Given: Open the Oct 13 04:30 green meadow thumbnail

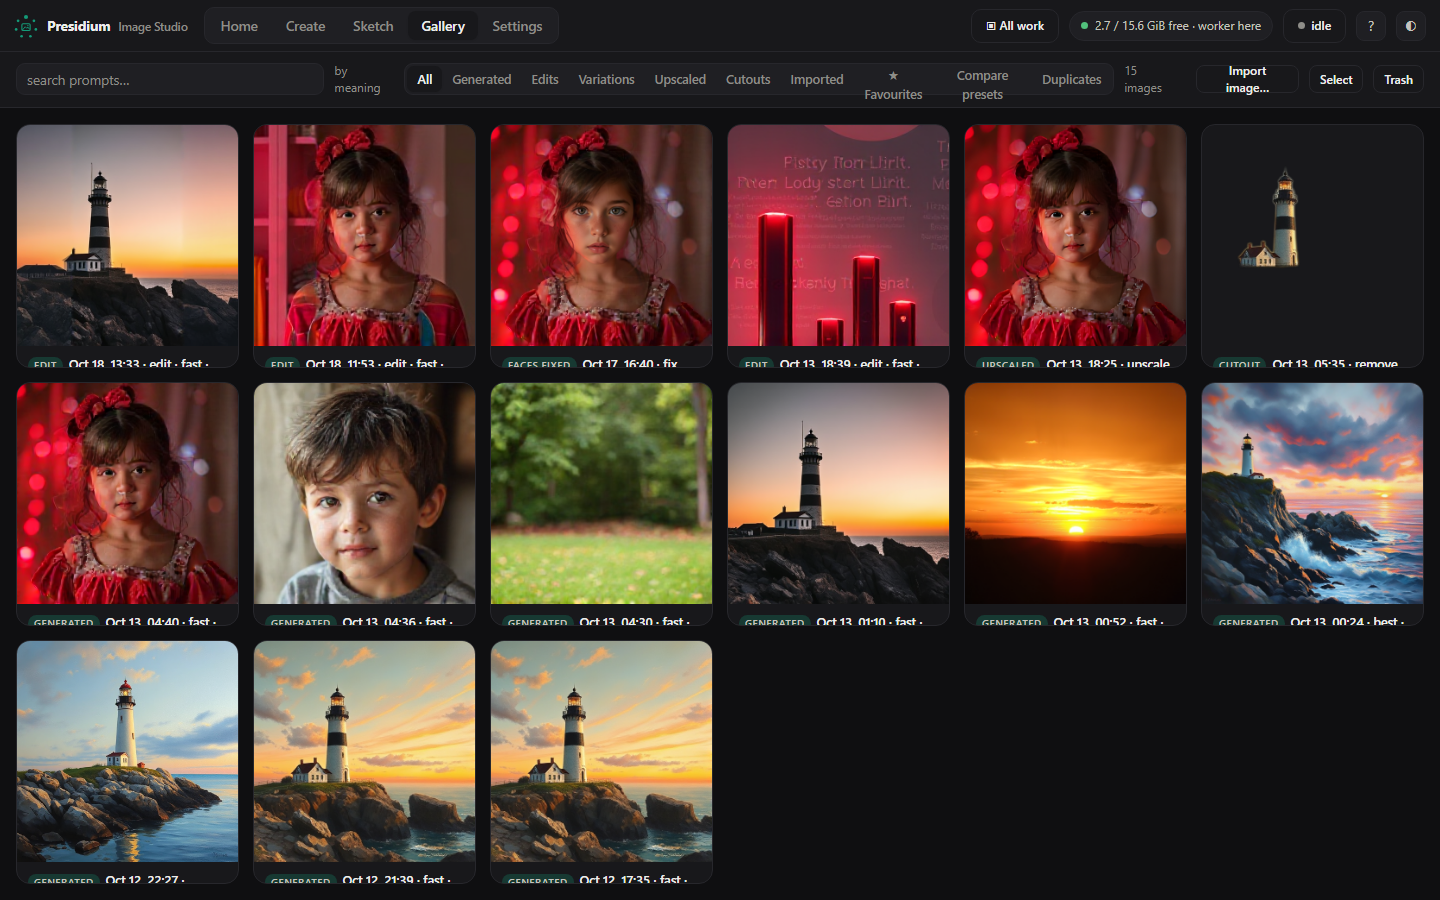Looking at the screenshot, I should [x=601, y=494].
